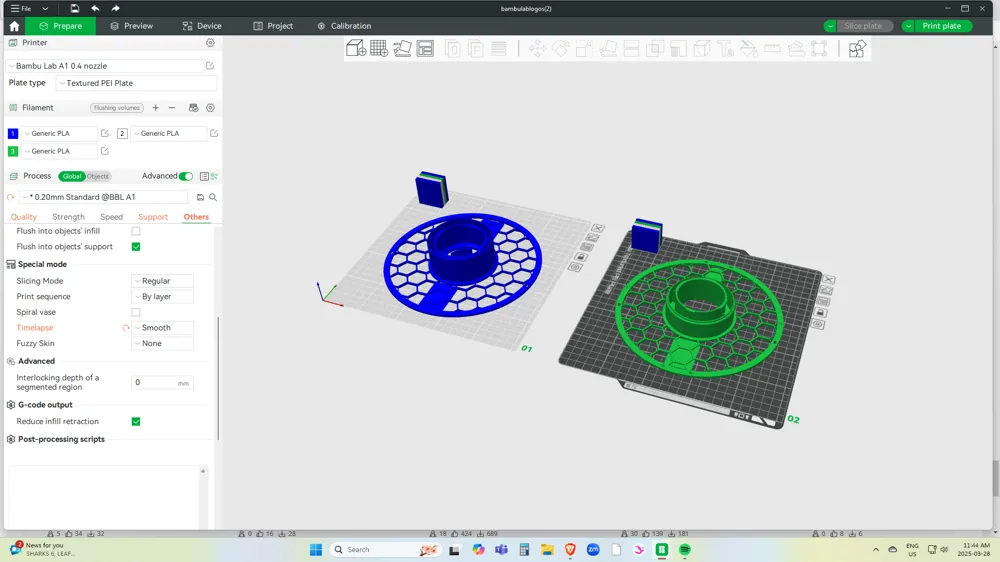This screenshot has height=562, width=1000.
Task: Select the Mesh boolean tool
Action: click(x=655, y=48)
